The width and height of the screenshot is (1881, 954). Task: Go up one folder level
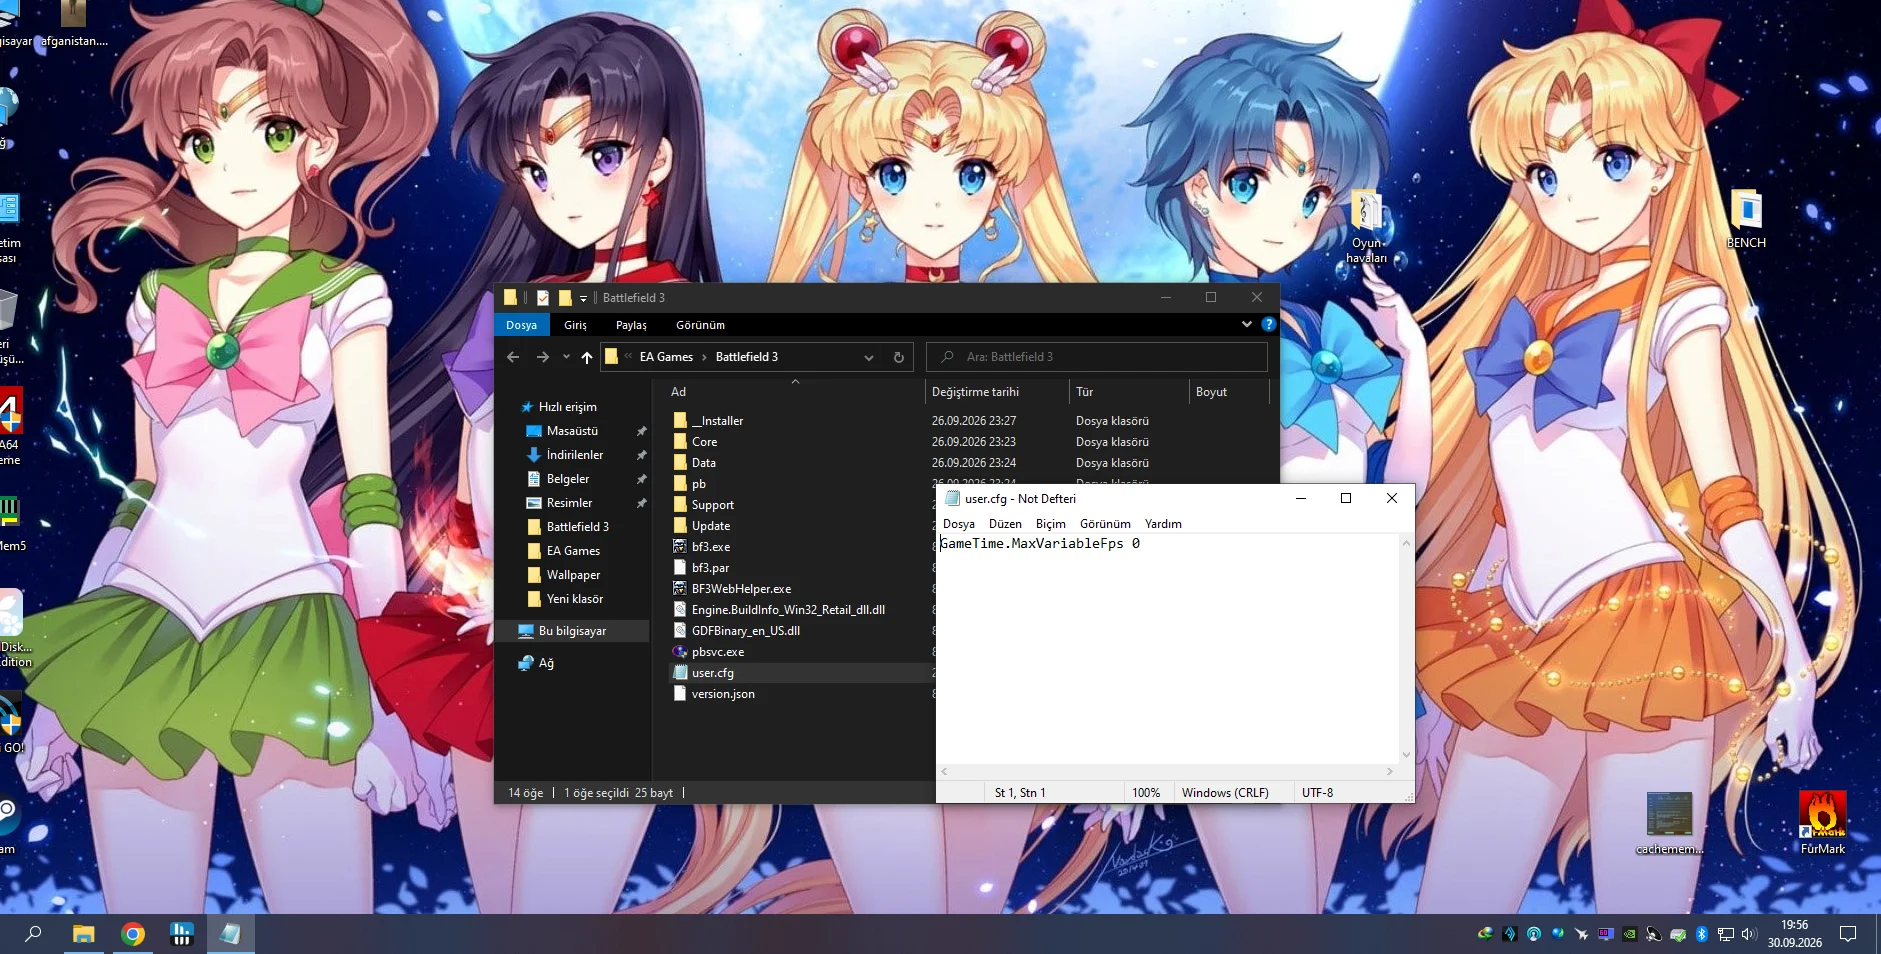tap(587, 357)
